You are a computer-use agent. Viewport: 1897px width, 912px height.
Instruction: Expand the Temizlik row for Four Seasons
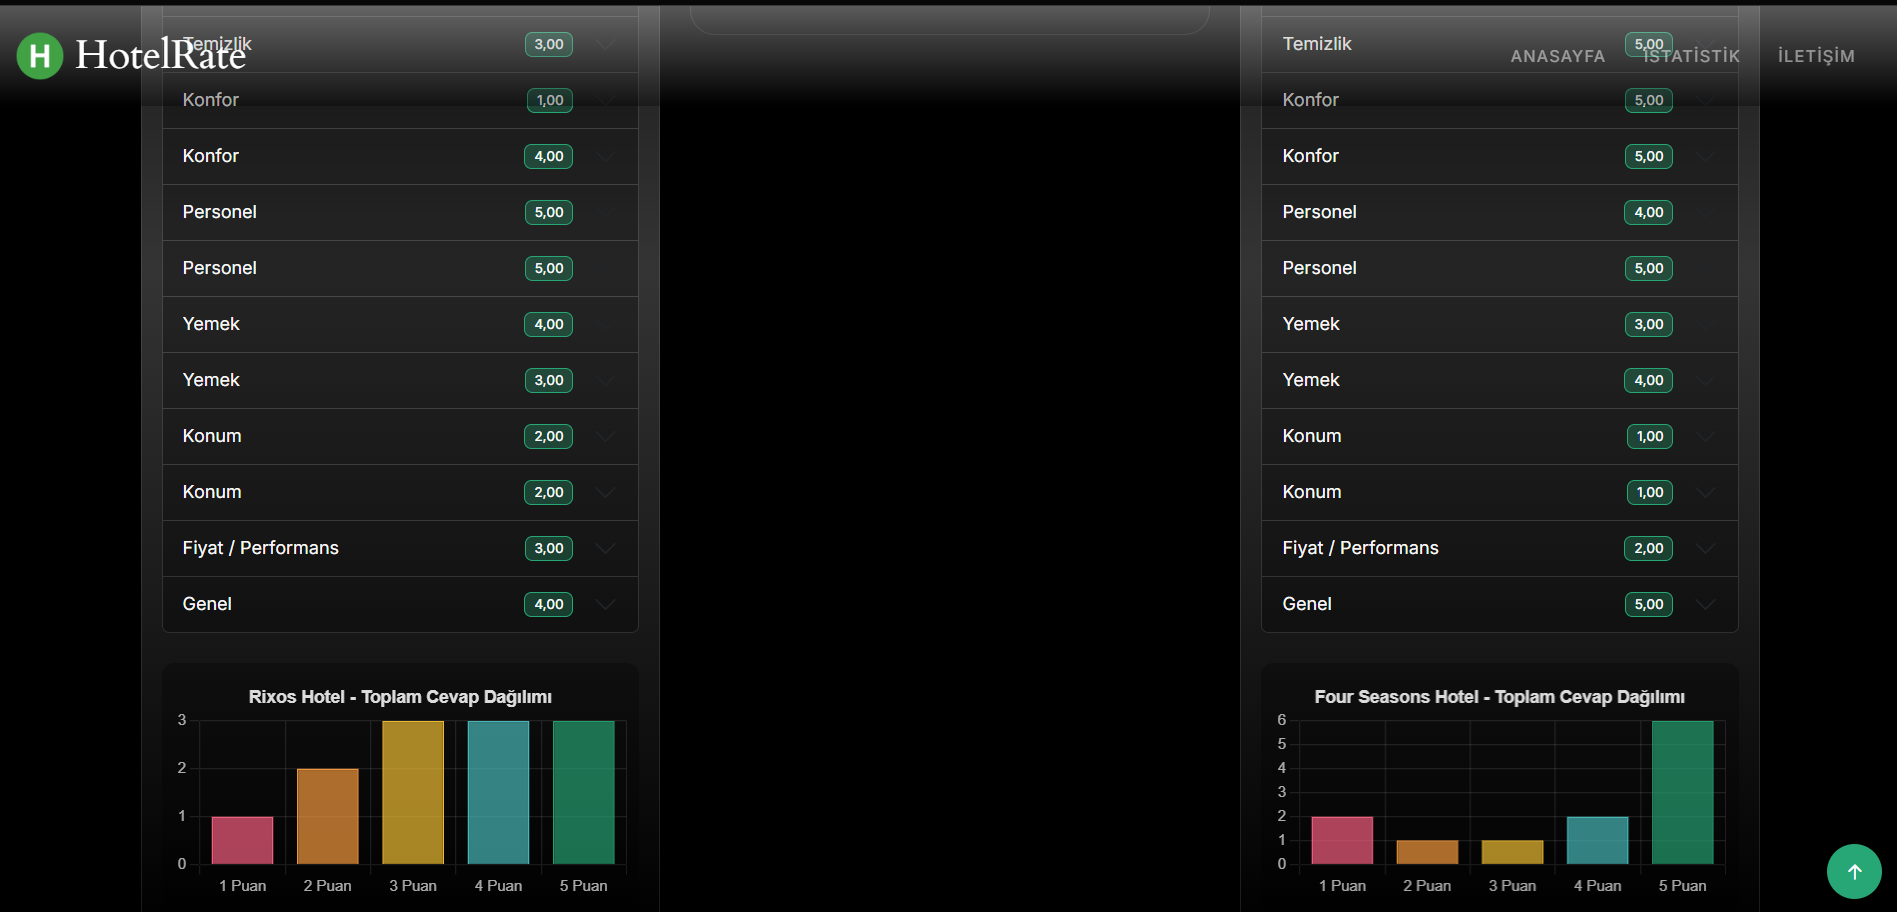pyautogui.click(x=1705, y=44)
